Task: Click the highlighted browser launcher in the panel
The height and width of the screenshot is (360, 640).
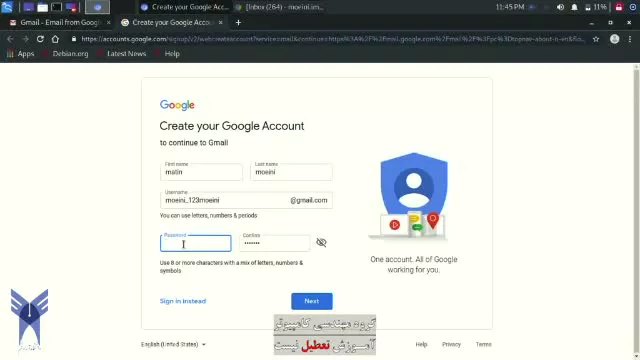Action: (x=97, y=7)
